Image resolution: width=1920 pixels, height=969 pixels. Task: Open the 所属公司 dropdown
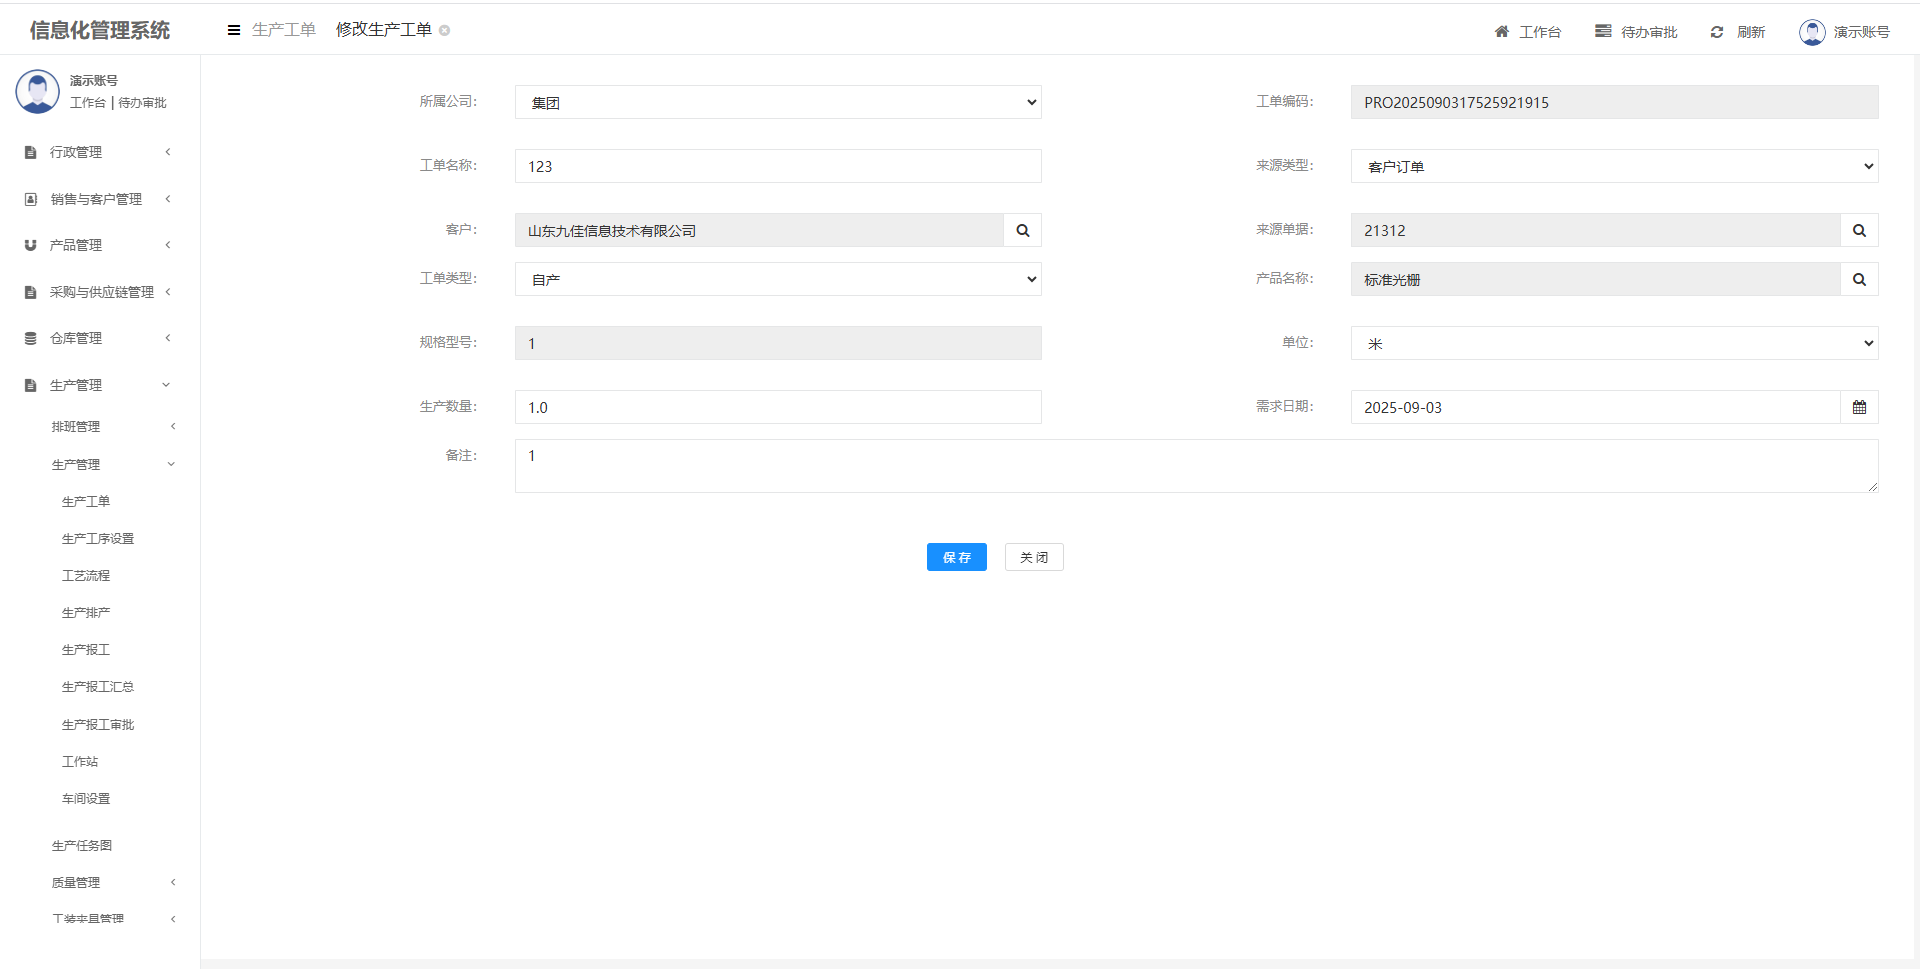coord(777,102)
